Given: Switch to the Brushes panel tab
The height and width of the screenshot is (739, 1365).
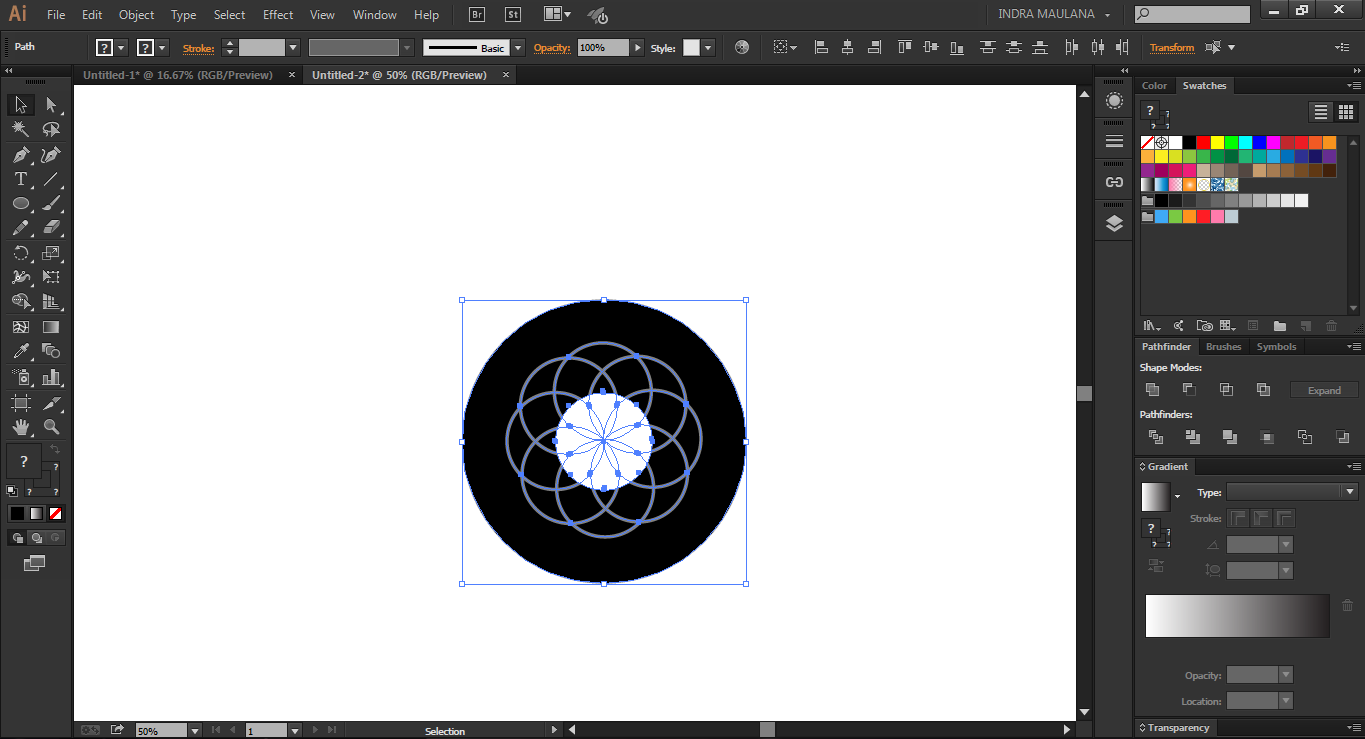Looking at the screenshot, I should [x=1223, y=347].
